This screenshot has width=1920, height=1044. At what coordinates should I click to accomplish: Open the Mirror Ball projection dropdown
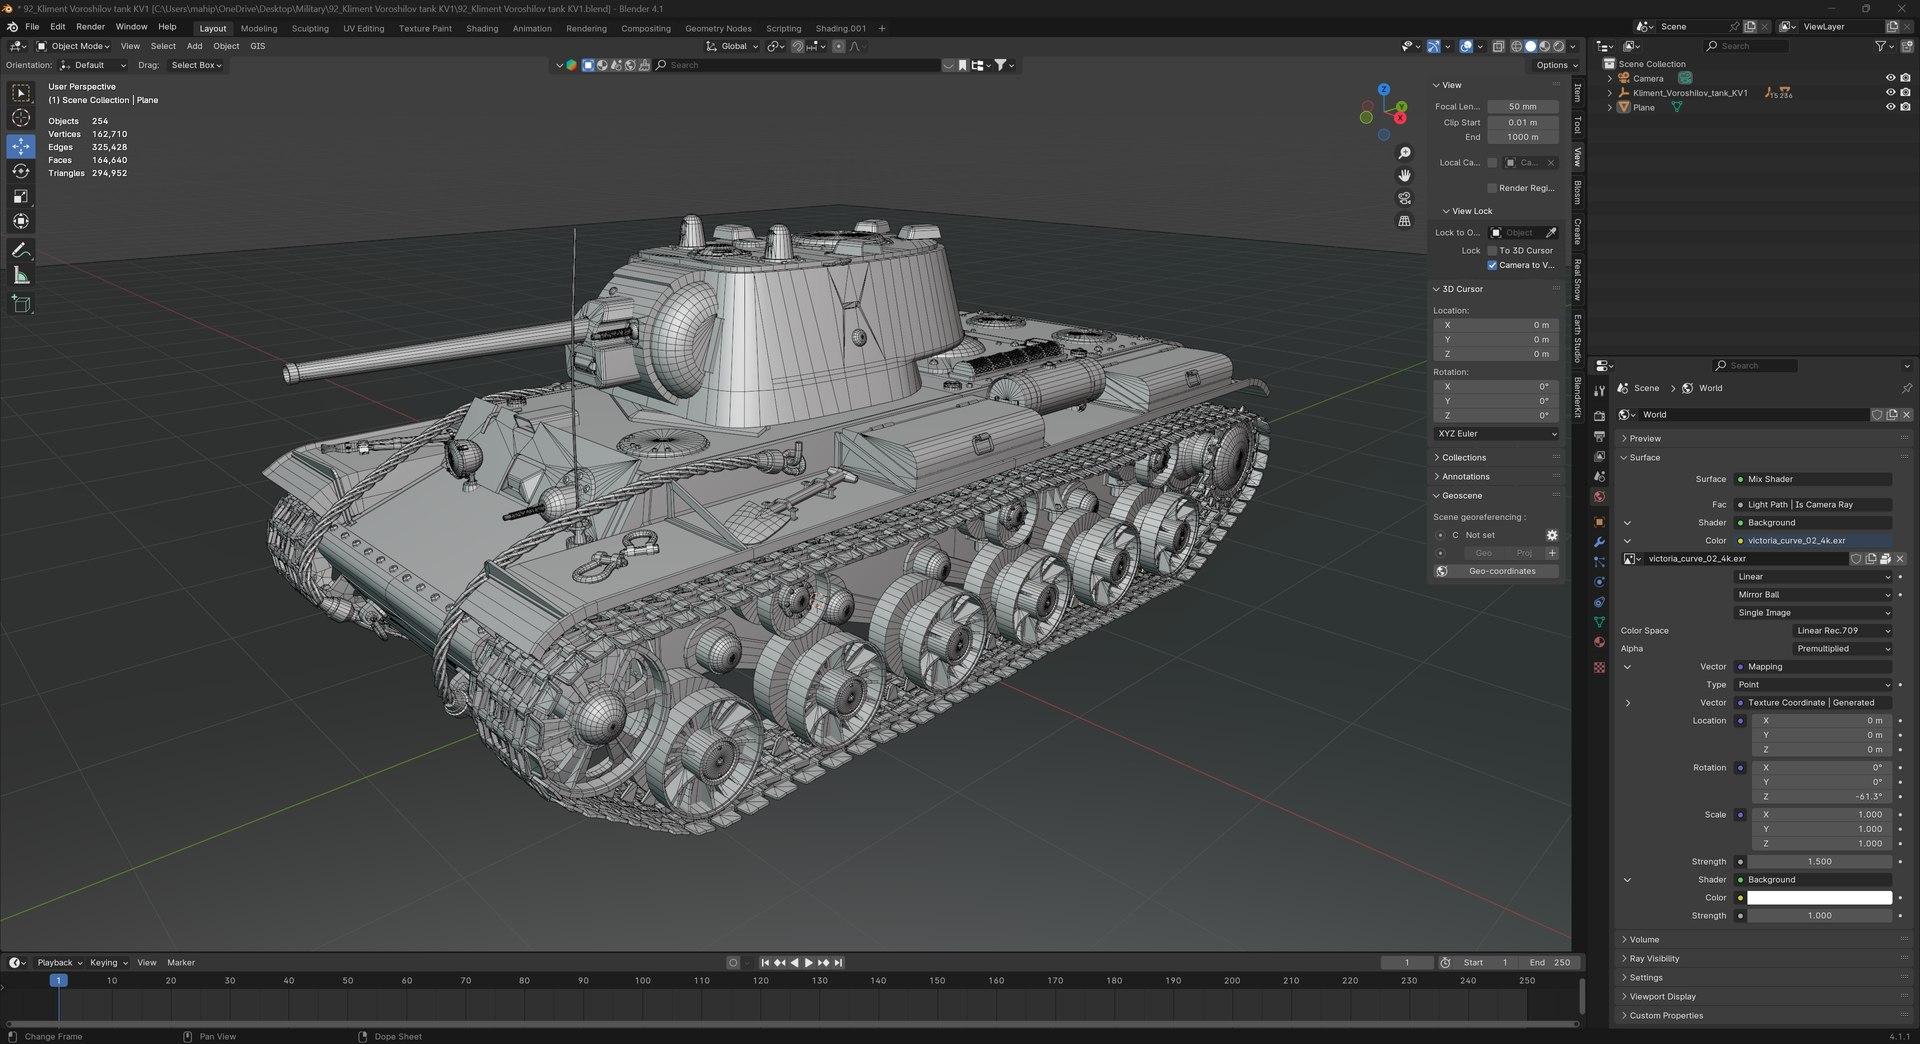1813,595
